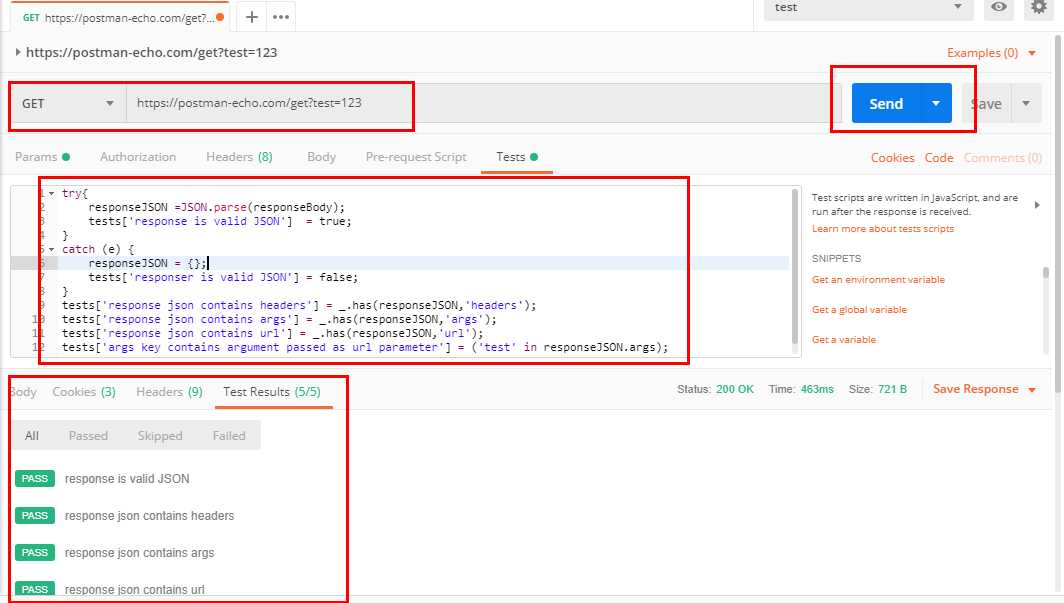Insert 'Get a global variable' snippet

[859, 309]
